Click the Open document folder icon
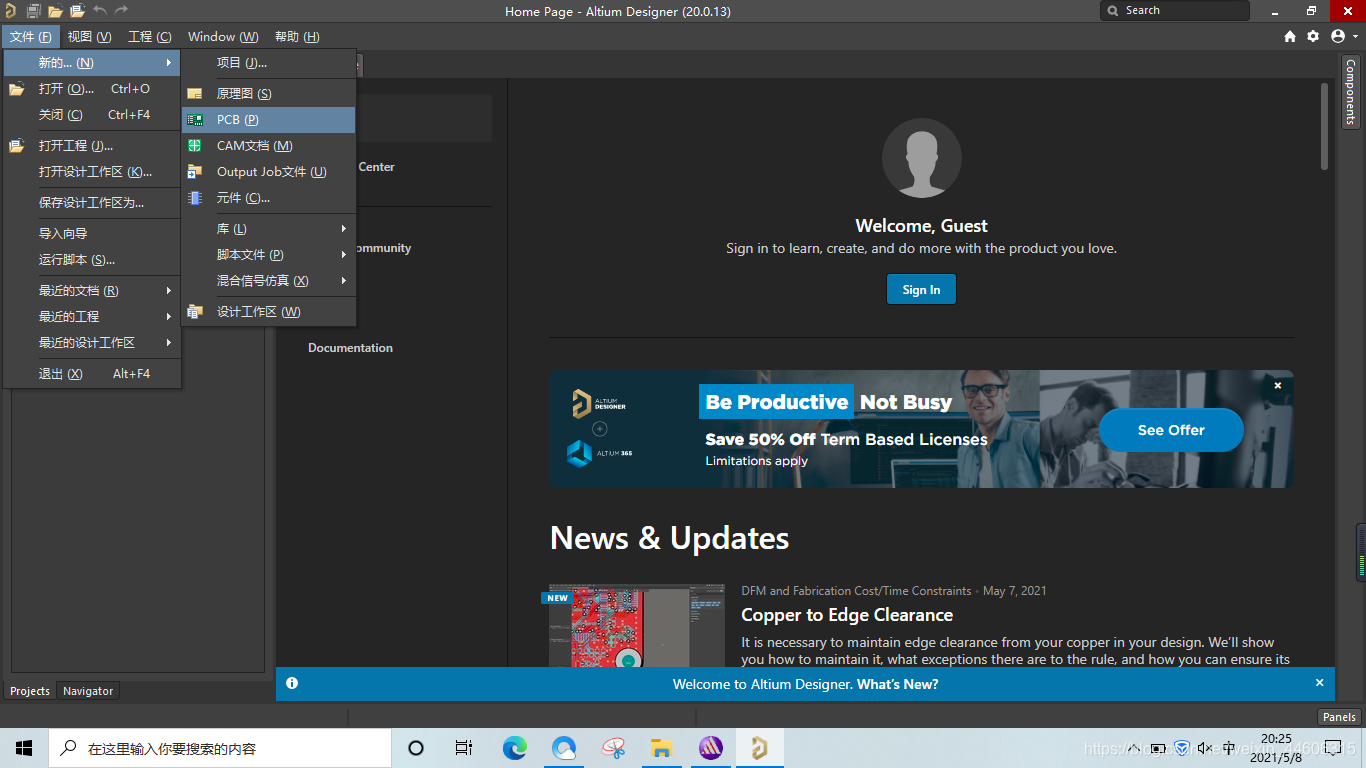The height and width of the screenshot is (768, 1366). click(55, 11)
